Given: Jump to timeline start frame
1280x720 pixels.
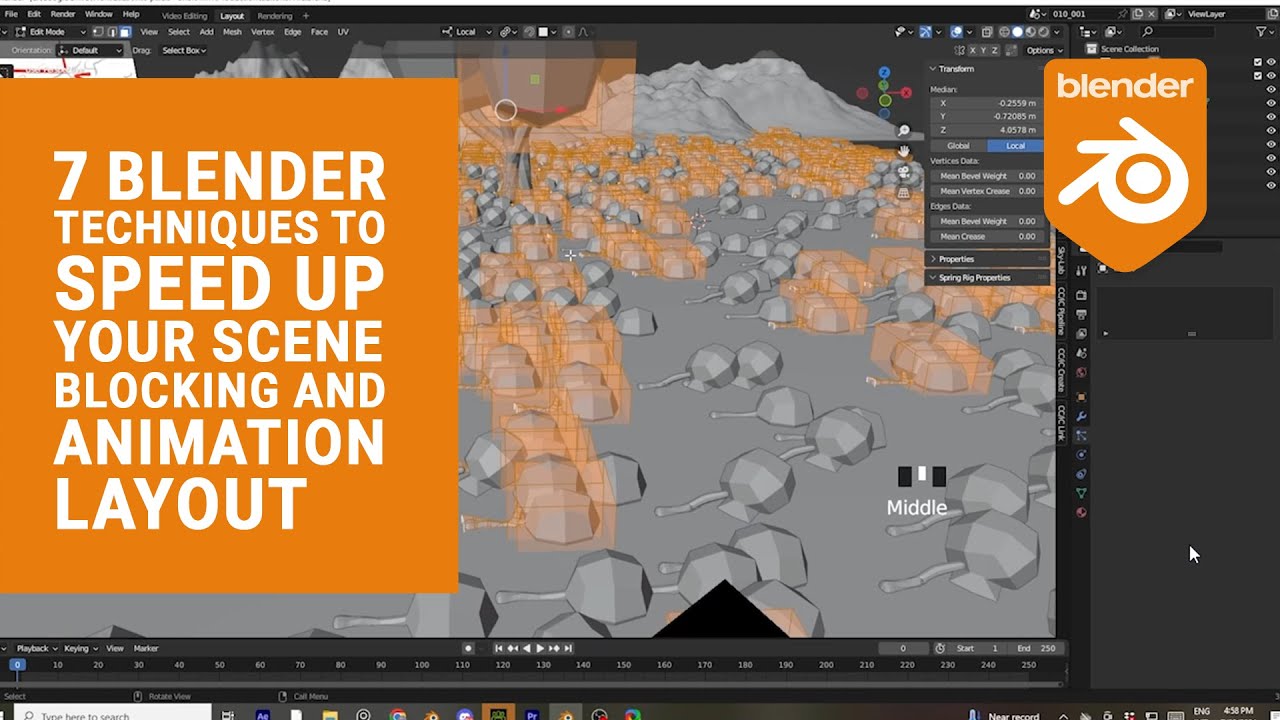Looking at the screenshot, I should tap(500, 648).
